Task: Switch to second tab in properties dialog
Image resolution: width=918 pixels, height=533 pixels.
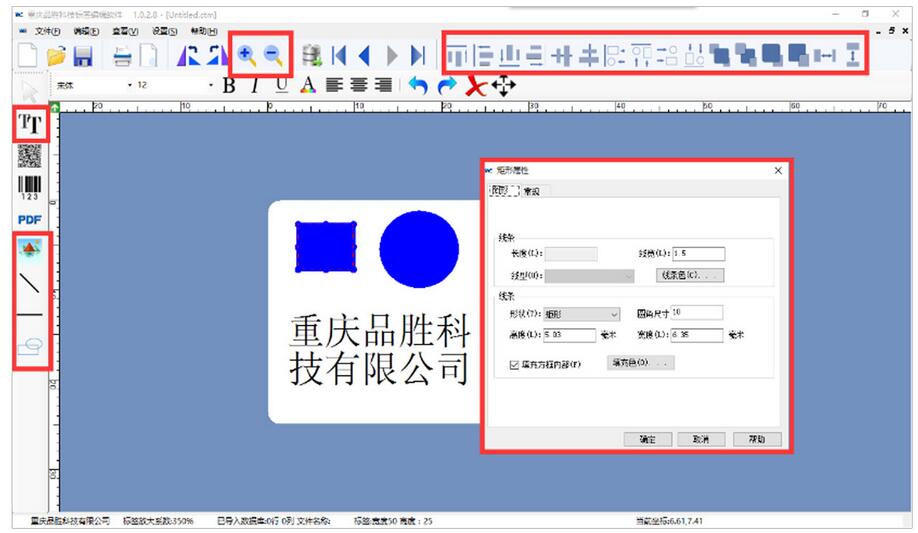Action: pos(532,192)
